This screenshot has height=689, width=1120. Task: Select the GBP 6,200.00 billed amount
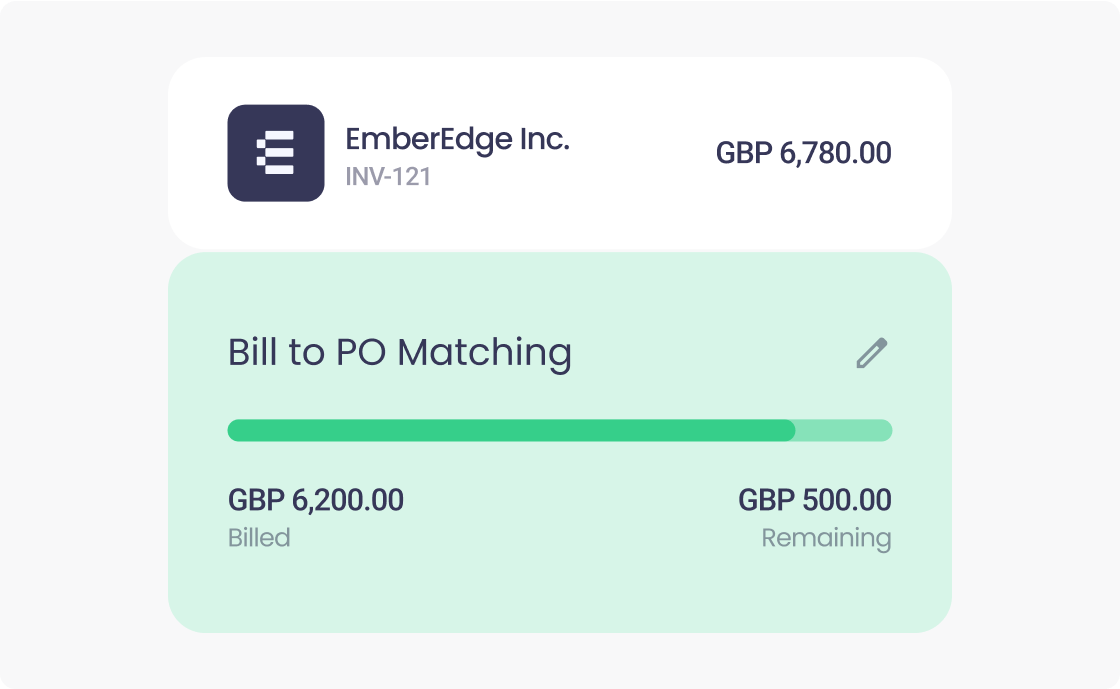(x=316, y=500)
